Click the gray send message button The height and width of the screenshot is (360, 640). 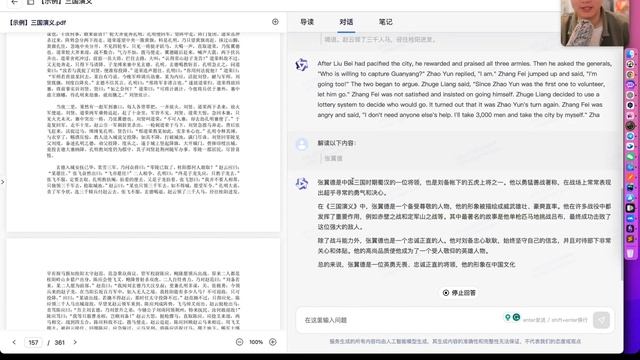click(601, 320)
